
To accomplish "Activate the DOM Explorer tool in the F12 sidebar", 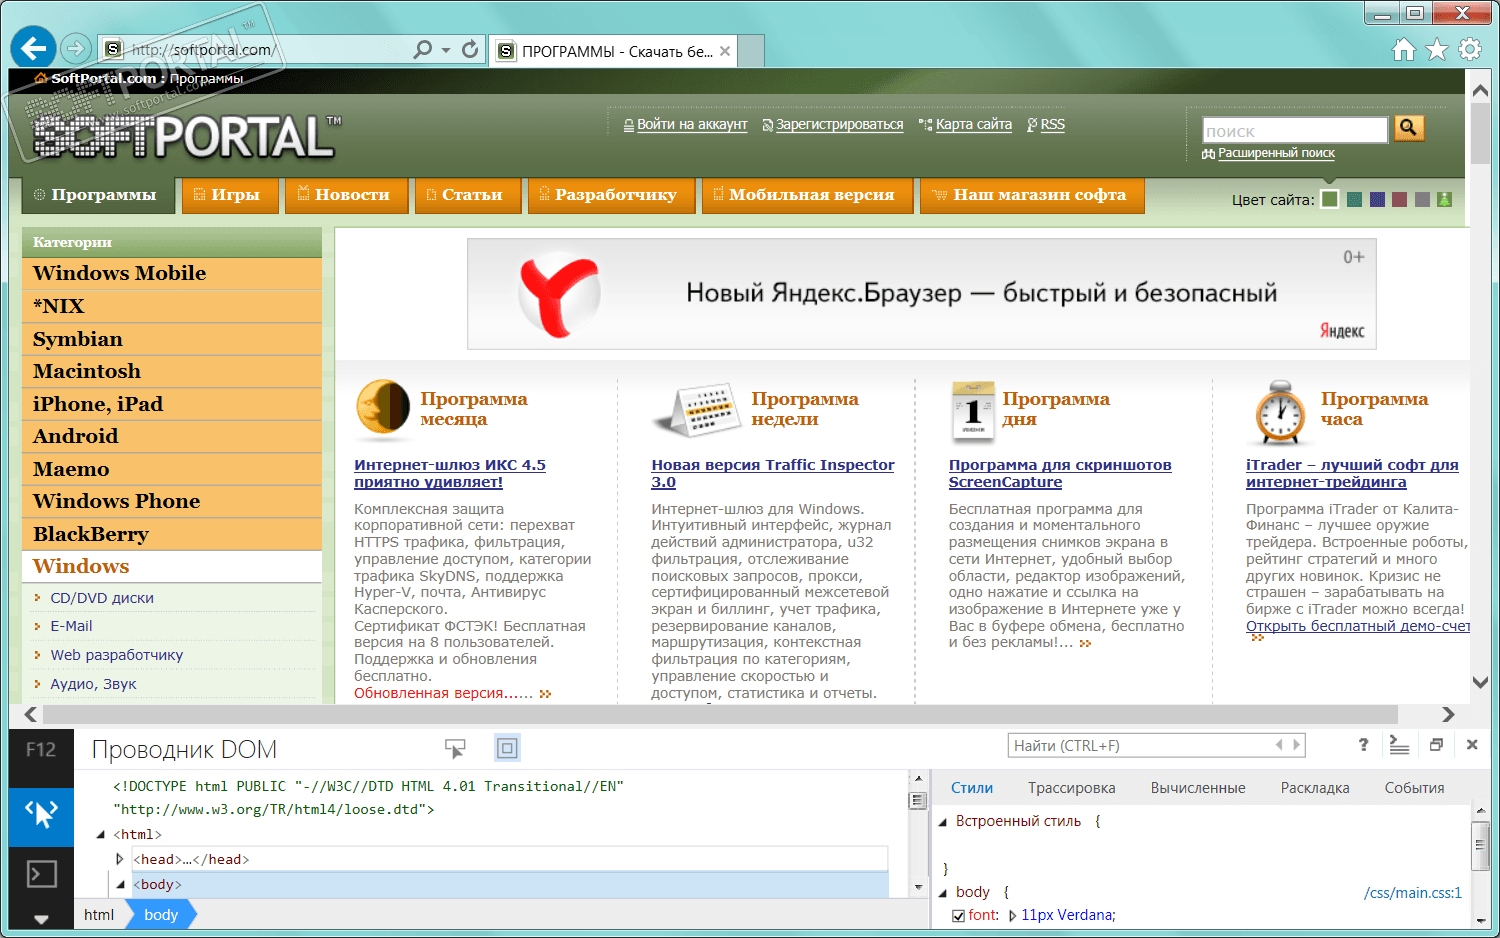I will pos(41,815).
